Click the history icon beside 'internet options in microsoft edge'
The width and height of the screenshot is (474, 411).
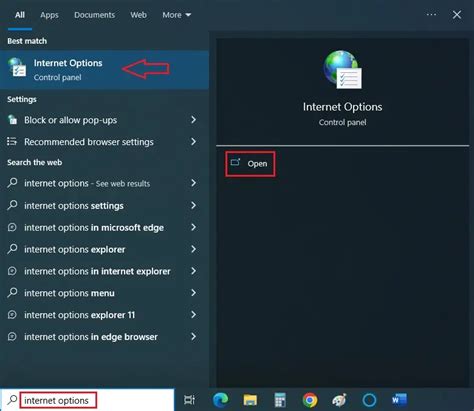coord(12,227)
